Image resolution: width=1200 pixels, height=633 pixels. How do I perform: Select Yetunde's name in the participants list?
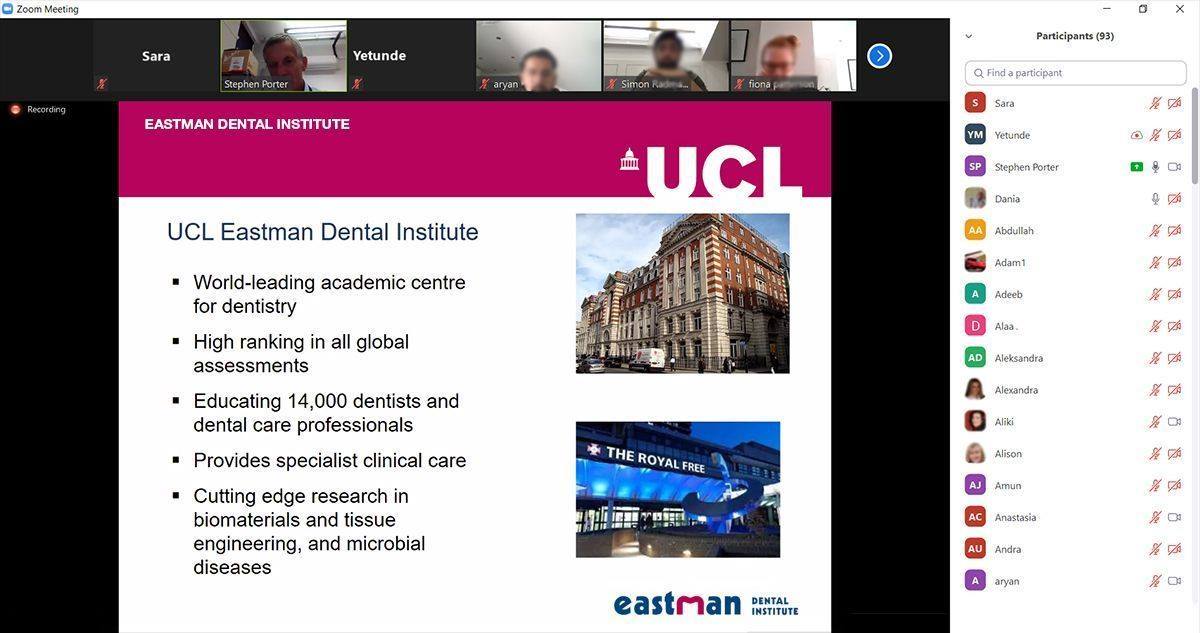point(1012,135)
